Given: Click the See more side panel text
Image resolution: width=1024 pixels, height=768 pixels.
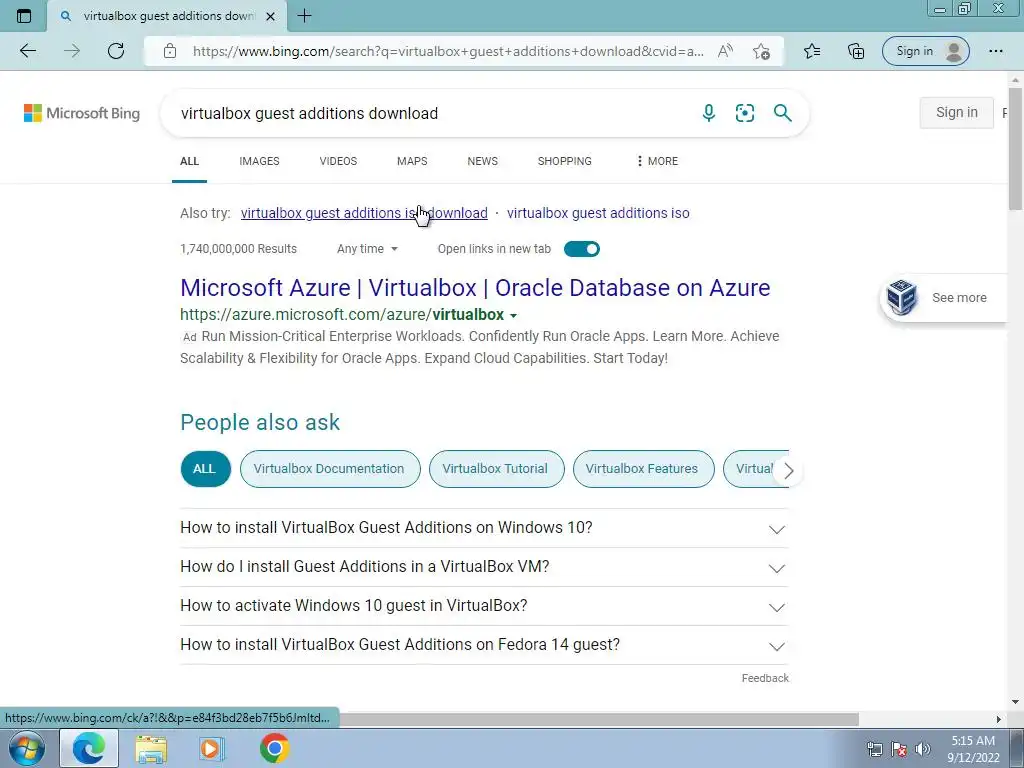Looking at the screenshot, I should point(959,298).
